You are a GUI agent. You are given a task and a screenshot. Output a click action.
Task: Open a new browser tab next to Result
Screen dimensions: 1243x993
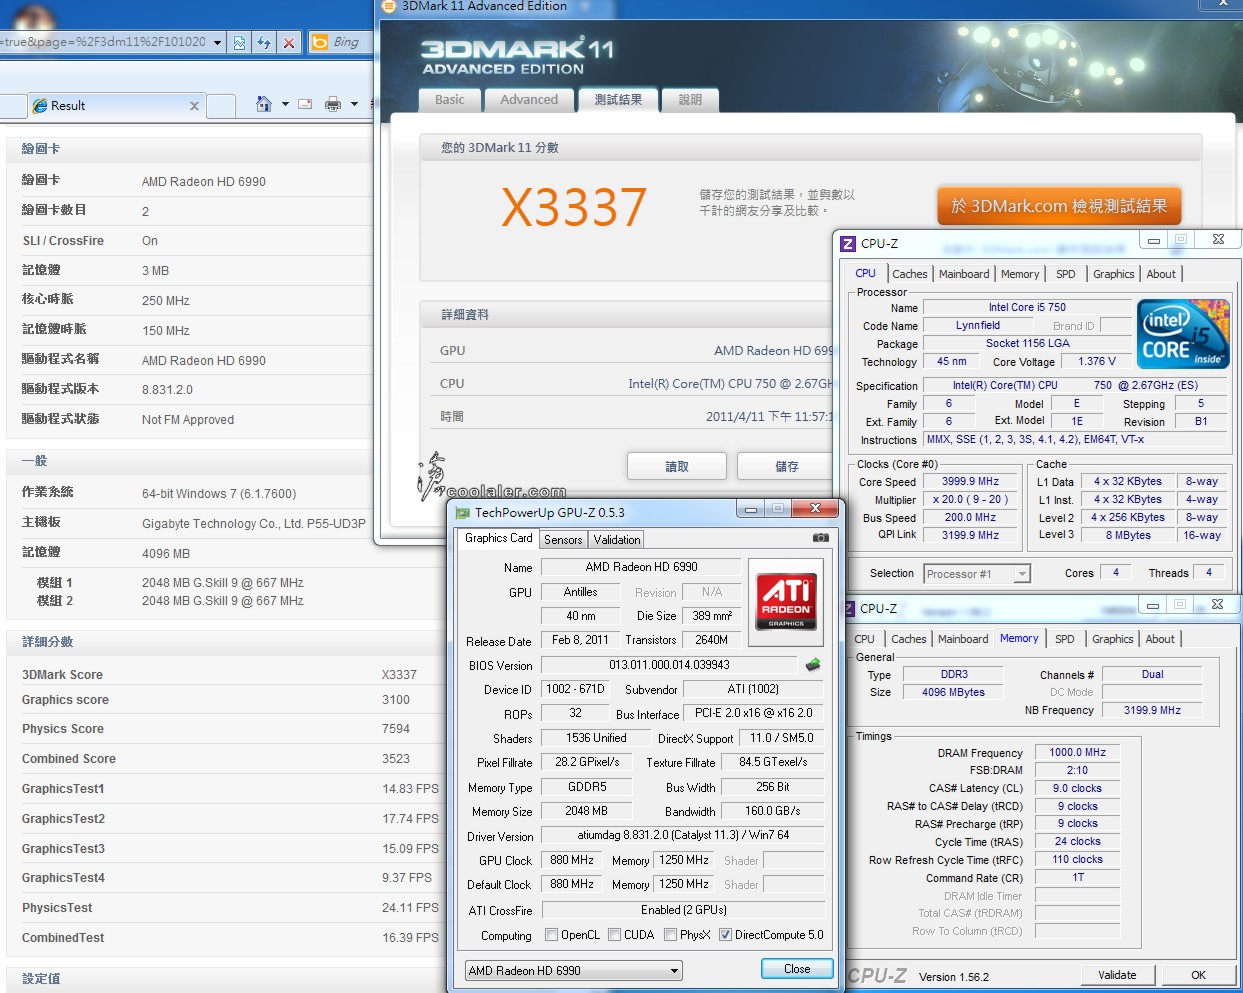coord(222,105)
